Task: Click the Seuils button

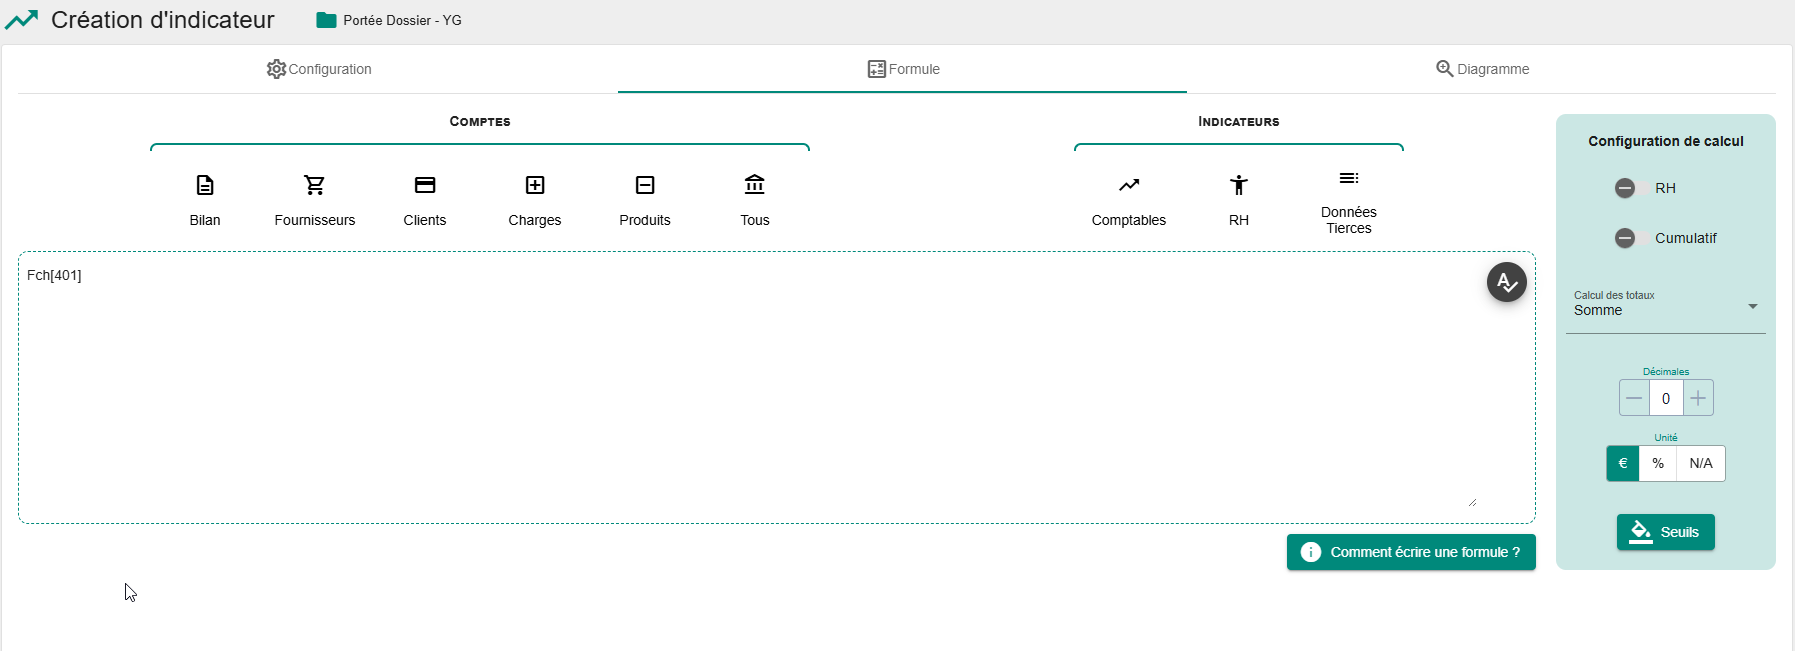Action: point(1665,532)
